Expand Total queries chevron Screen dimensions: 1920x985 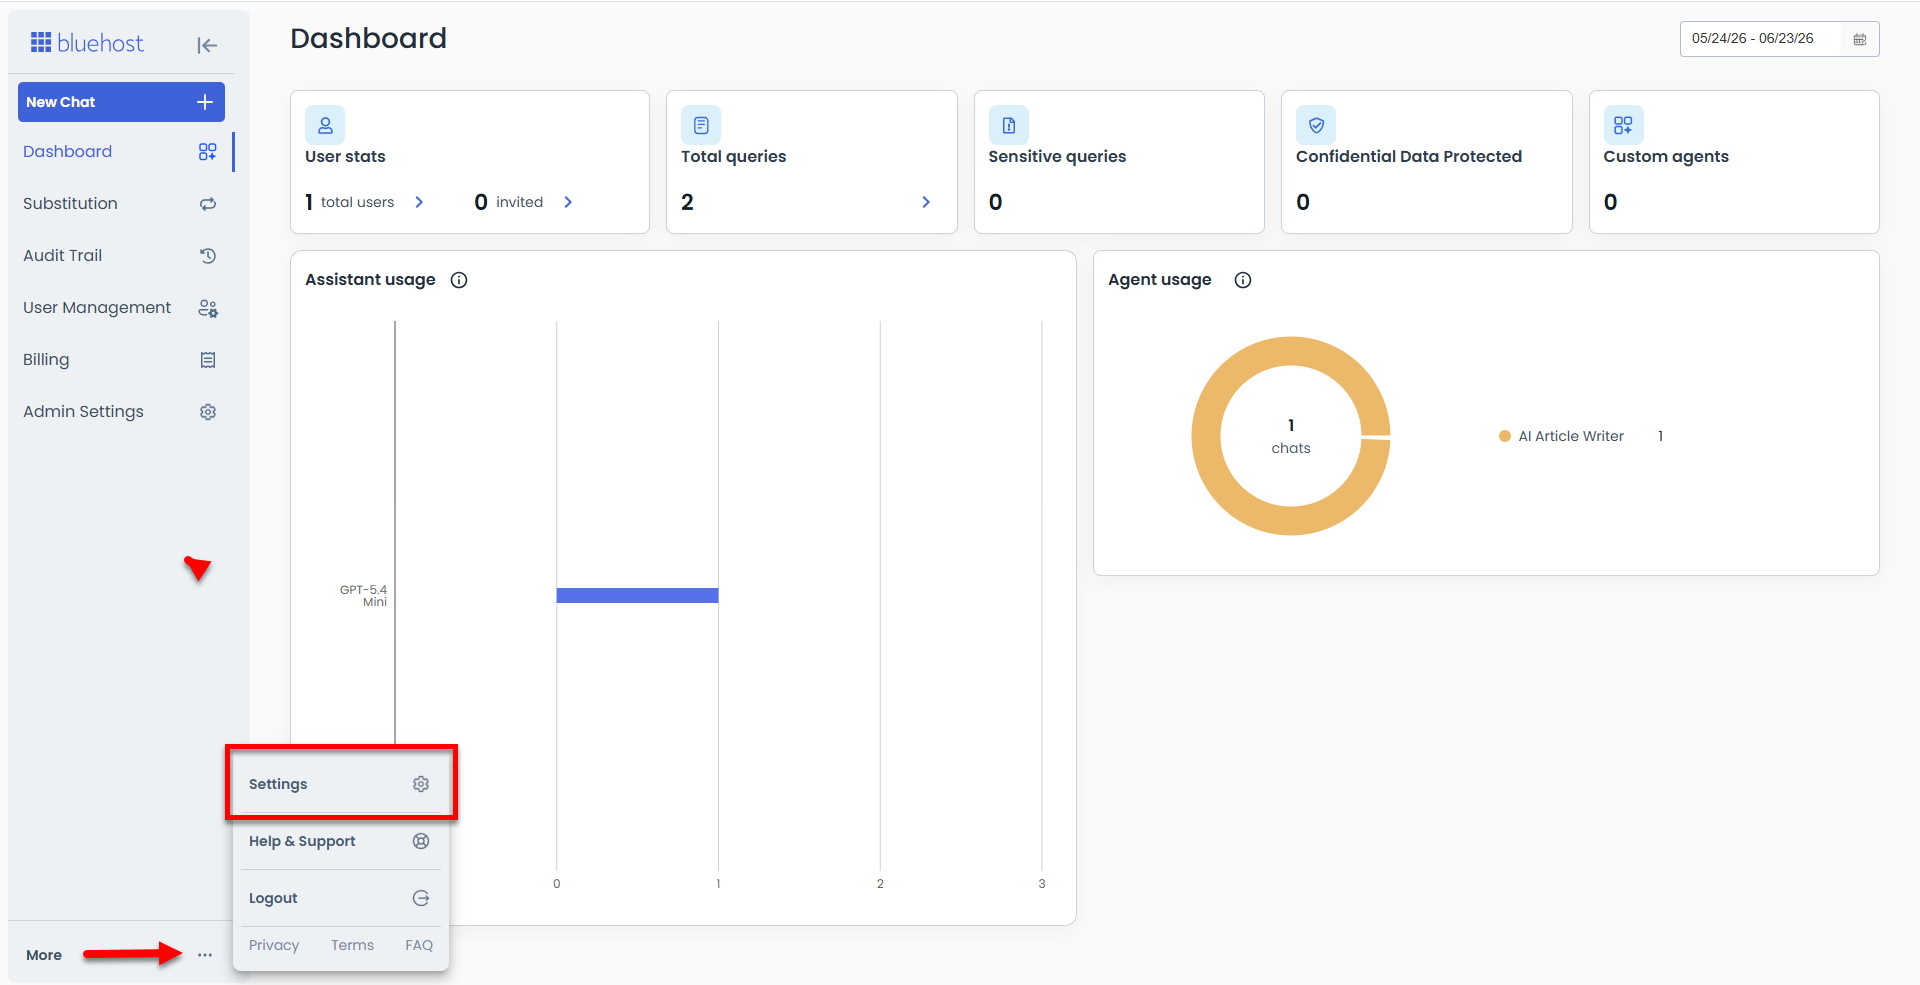click(926, 202)
